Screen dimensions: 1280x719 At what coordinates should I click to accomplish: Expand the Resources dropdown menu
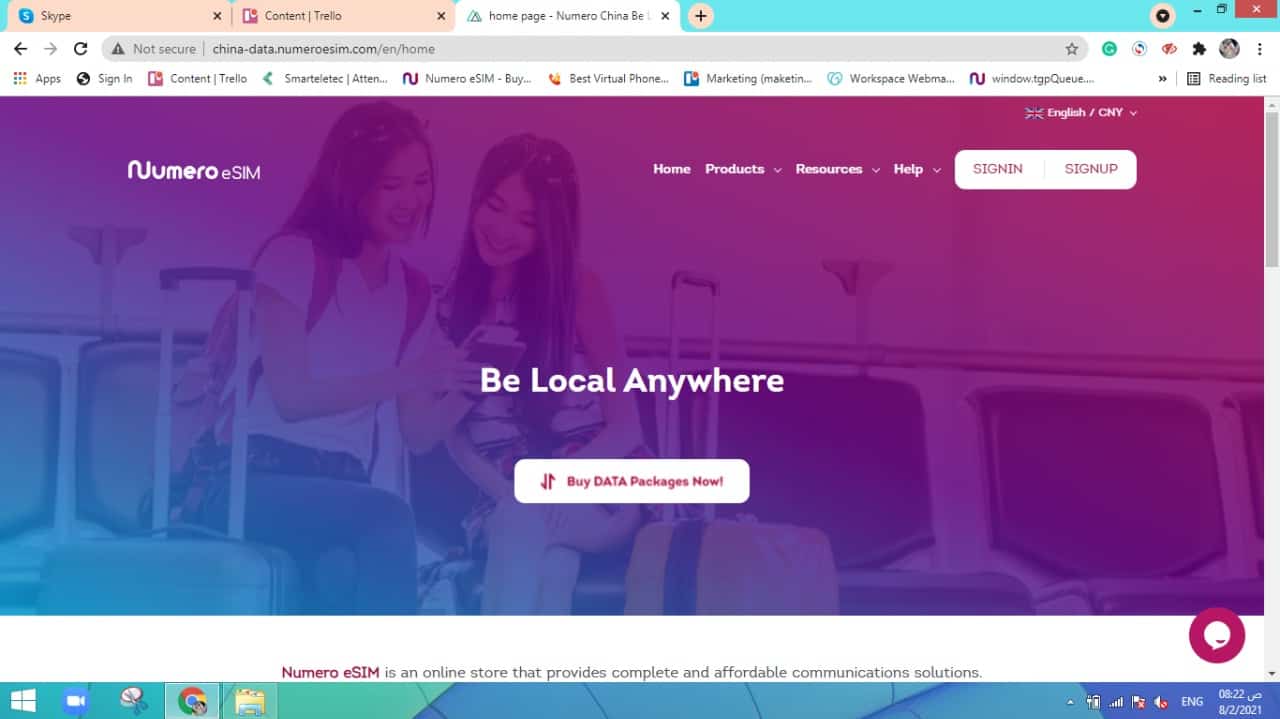(x=837, y=169)
